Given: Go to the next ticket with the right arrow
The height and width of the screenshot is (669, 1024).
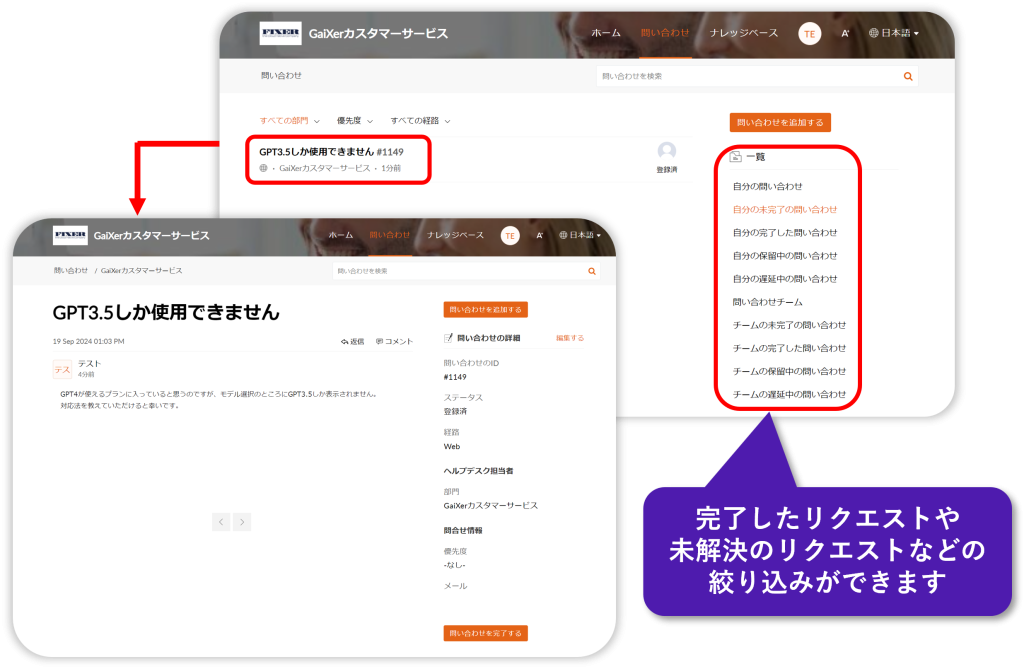Looking at the screenshot, I should (x=241, y=521).
